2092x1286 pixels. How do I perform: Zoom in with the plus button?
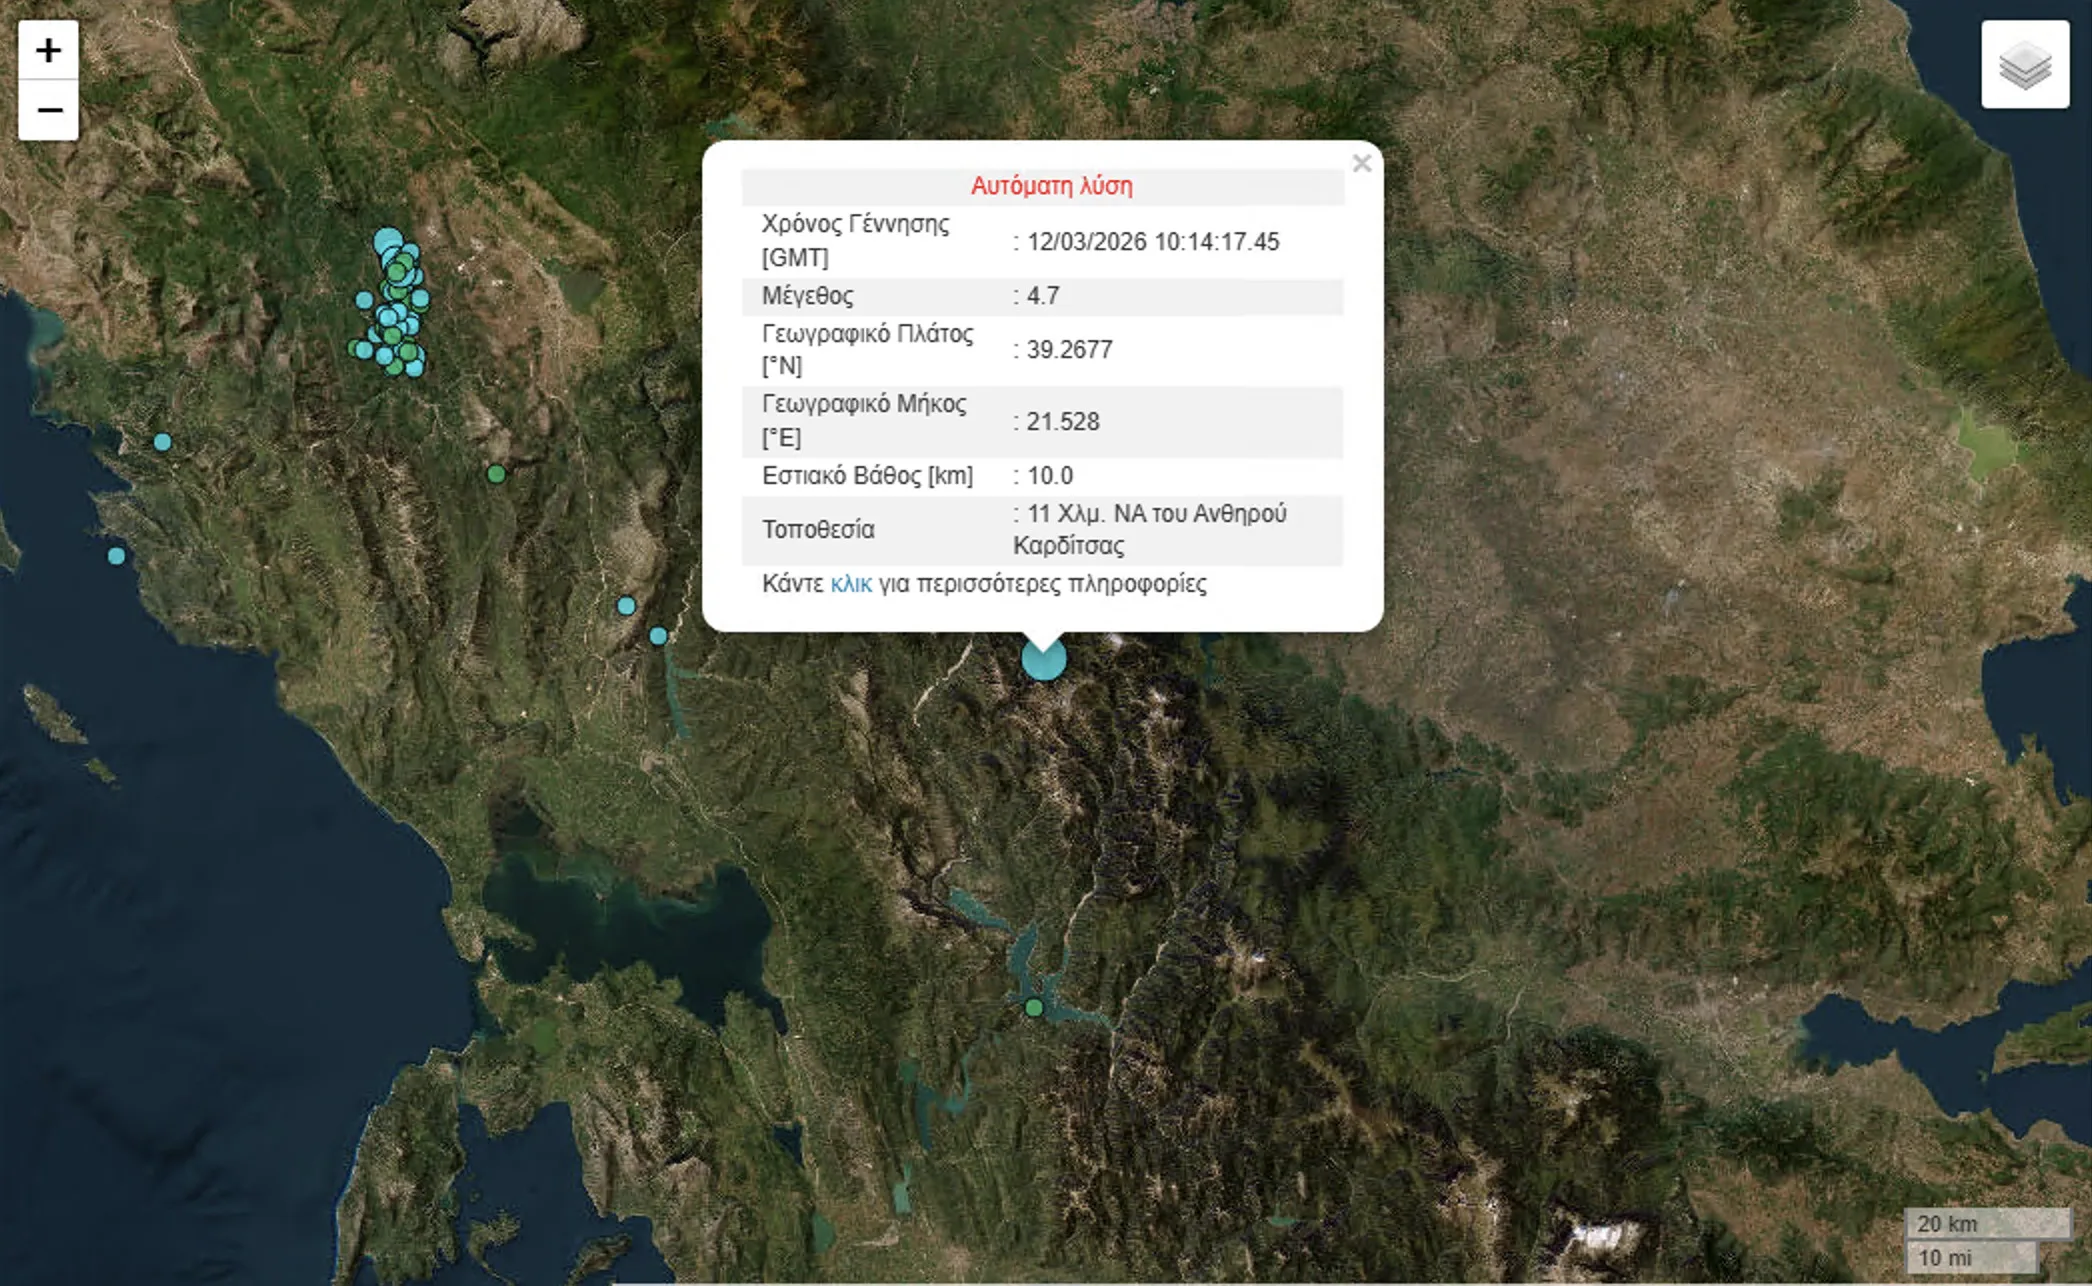click(48, 50)
